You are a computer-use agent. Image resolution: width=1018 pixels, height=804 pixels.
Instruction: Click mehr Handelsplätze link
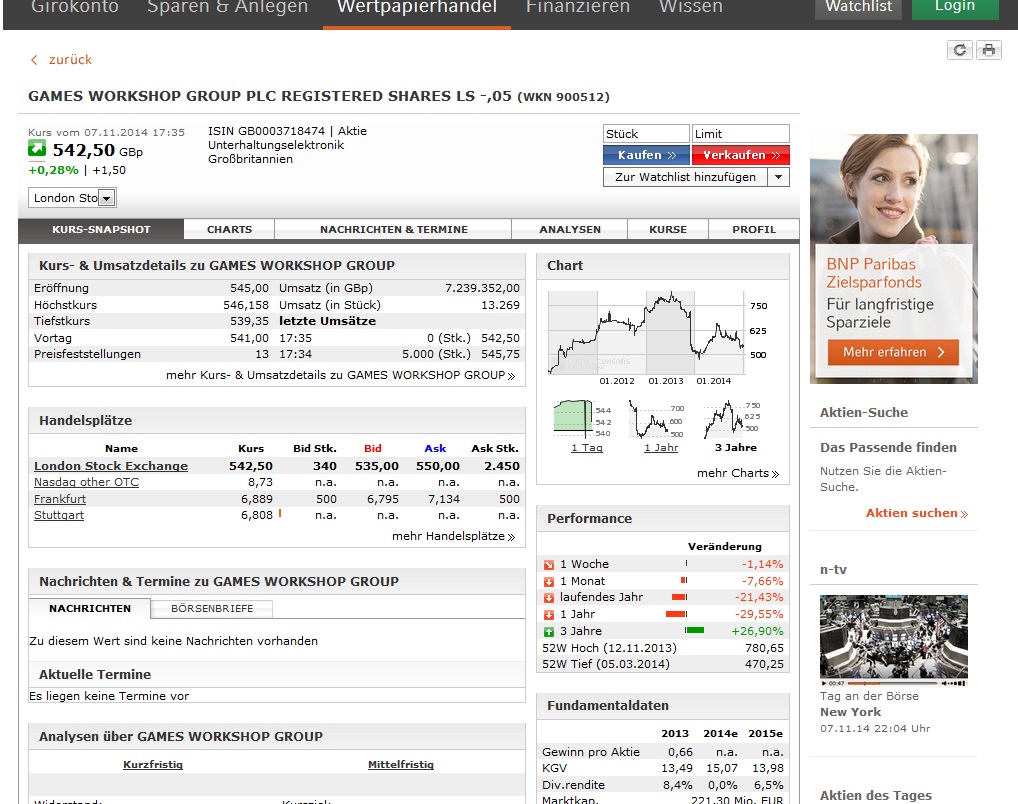point(453,536)
